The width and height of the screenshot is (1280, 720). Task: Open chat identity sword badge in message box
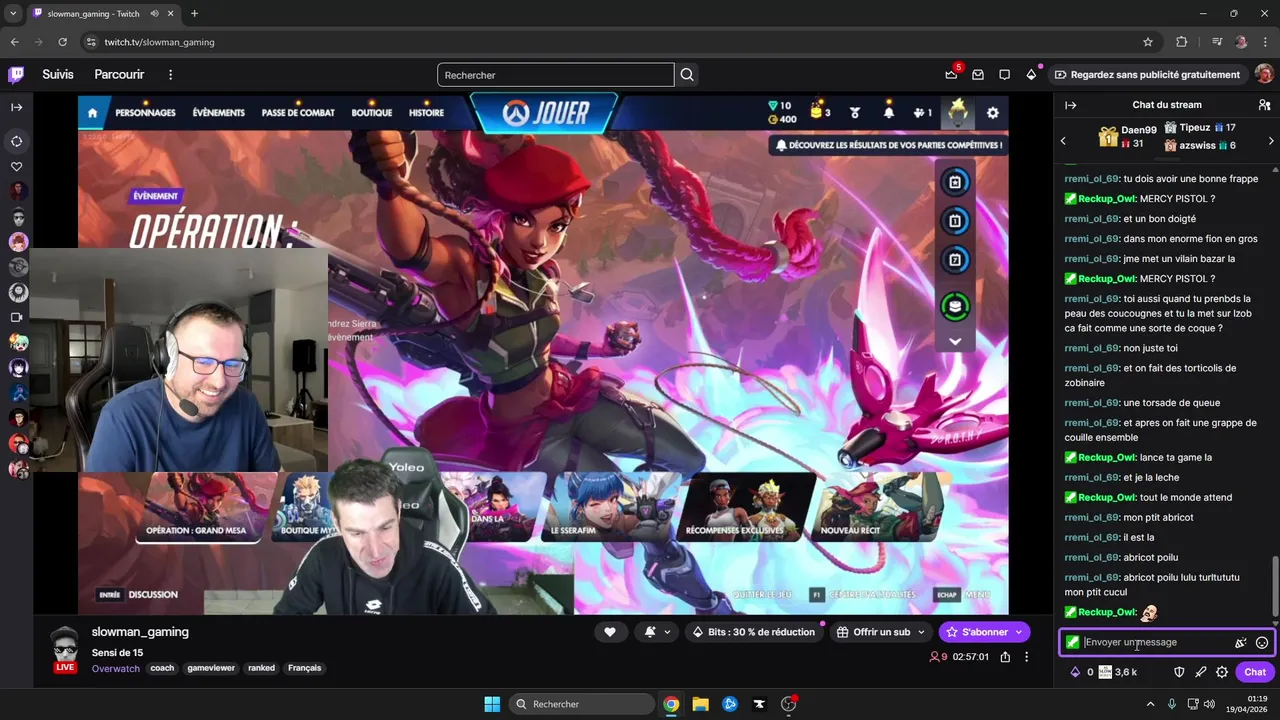1073,642
